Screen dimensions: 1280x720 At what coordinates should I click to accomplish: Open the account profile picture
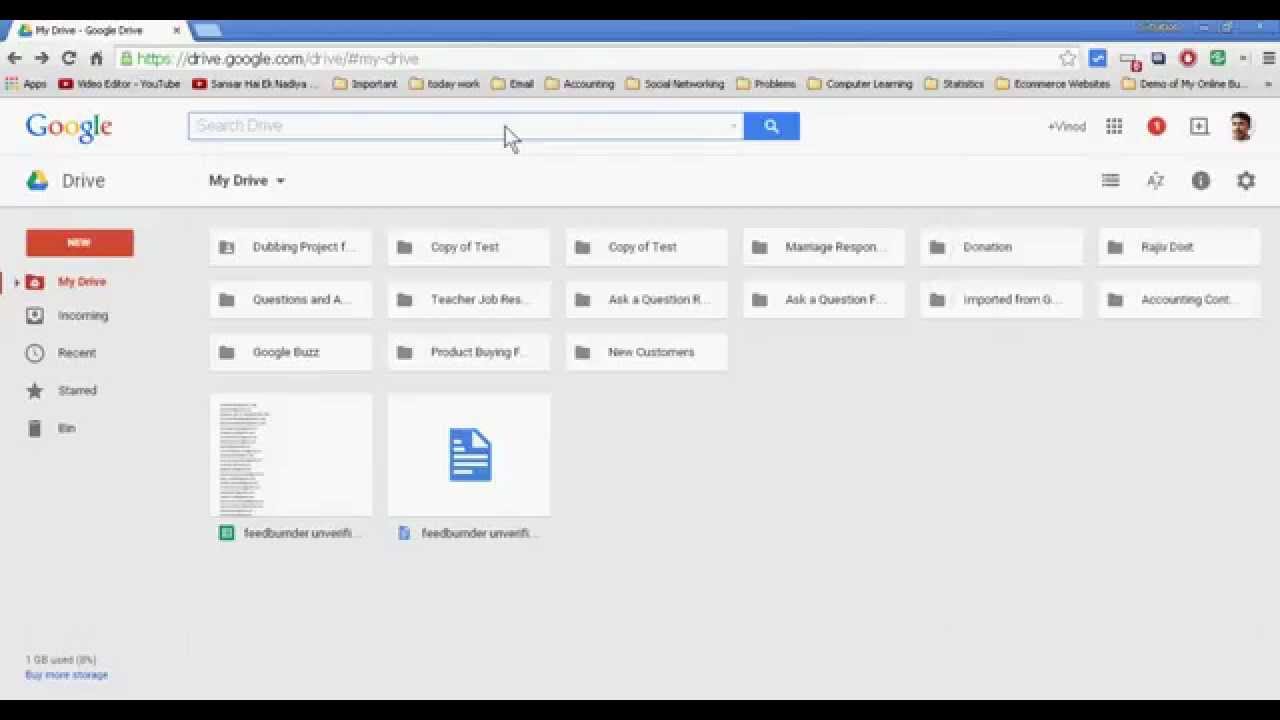coord(1241,126)
